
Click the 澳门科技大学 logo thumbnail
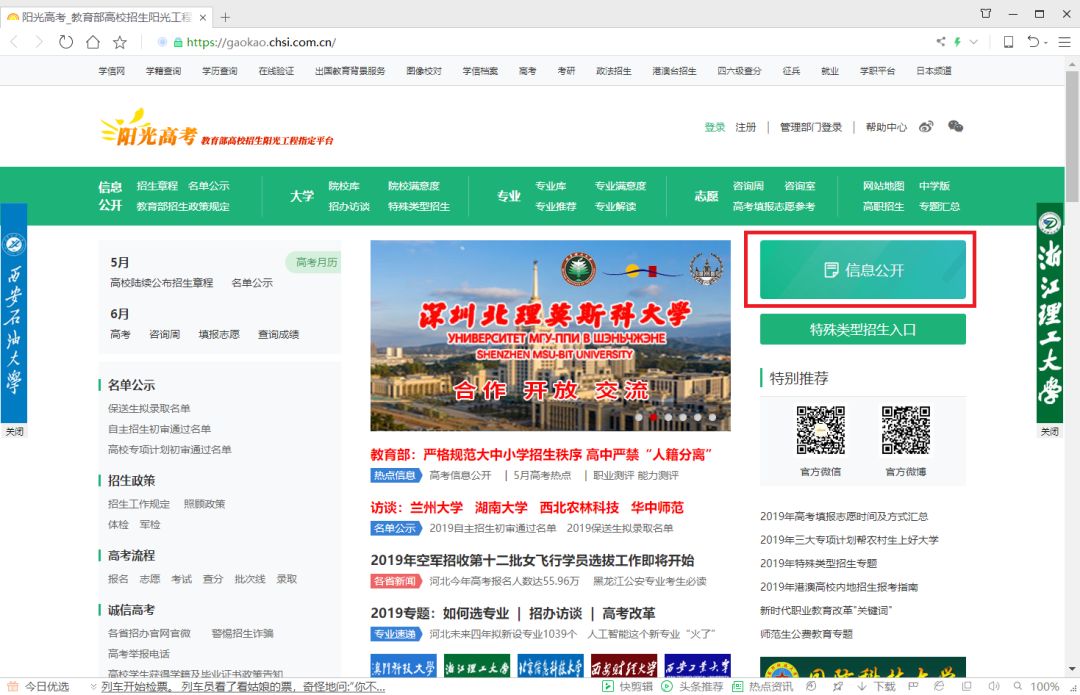(x=403, y=665)
